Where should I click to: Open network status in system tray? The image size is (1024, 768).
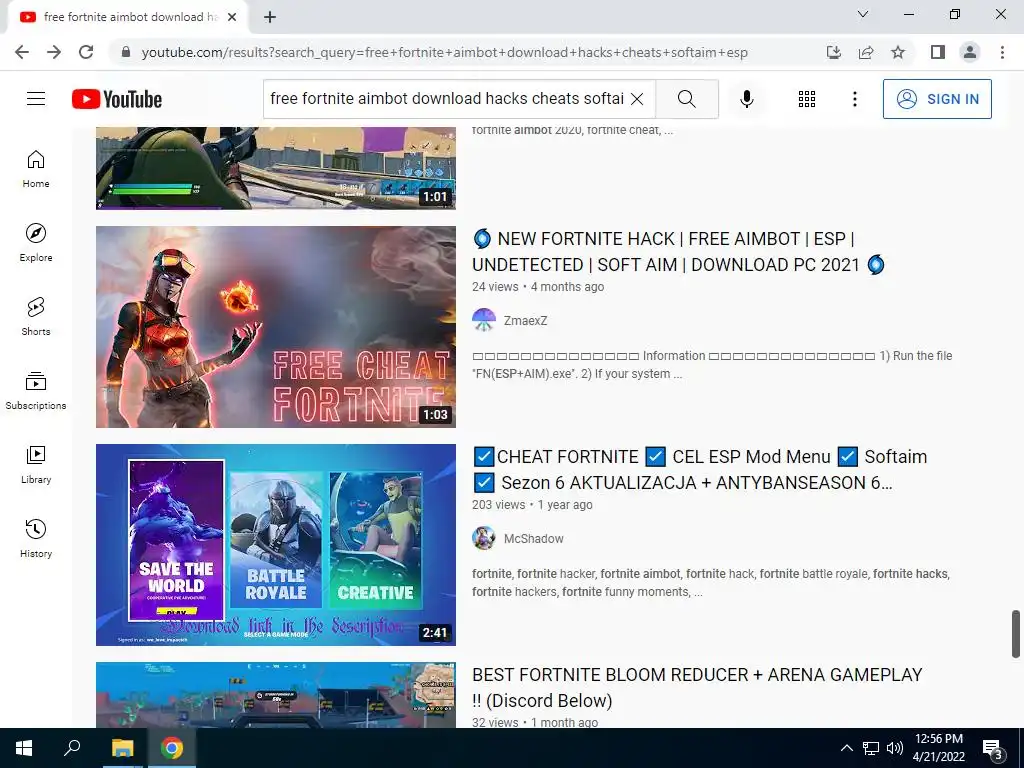click(871, 748)
